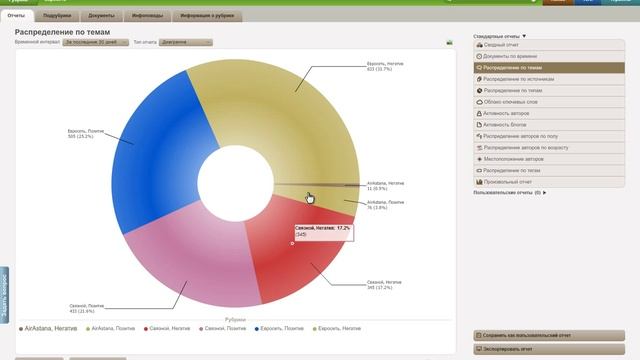Screen dimensions: 640x360
Task: Open the Распределение авторов по возрасту report
Action: (x=549, y=148)
